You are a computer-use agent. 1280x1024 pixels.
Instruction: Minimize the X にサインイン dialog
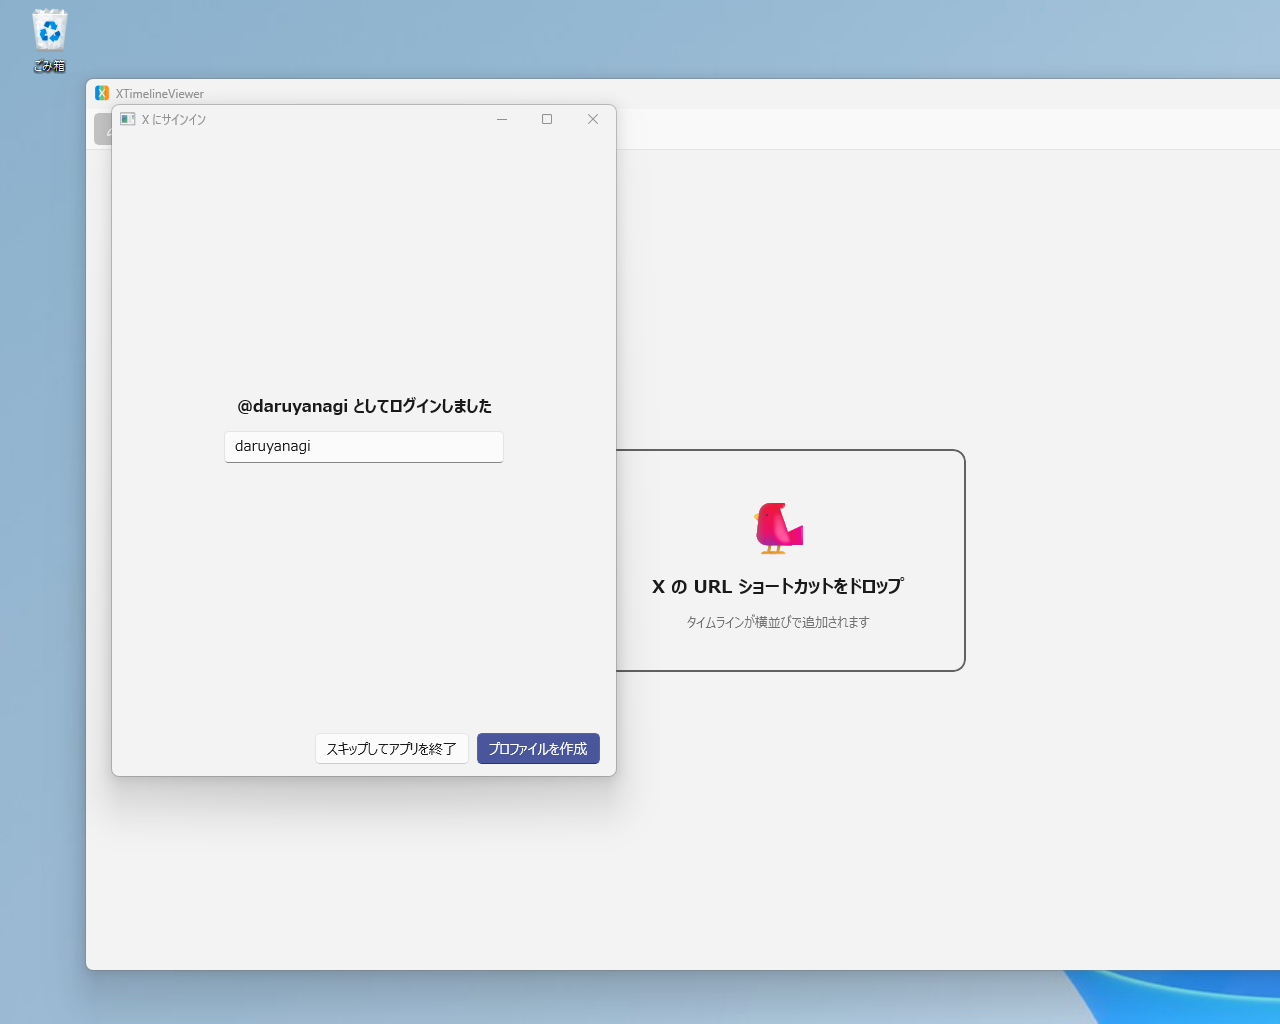pos(502,119)
